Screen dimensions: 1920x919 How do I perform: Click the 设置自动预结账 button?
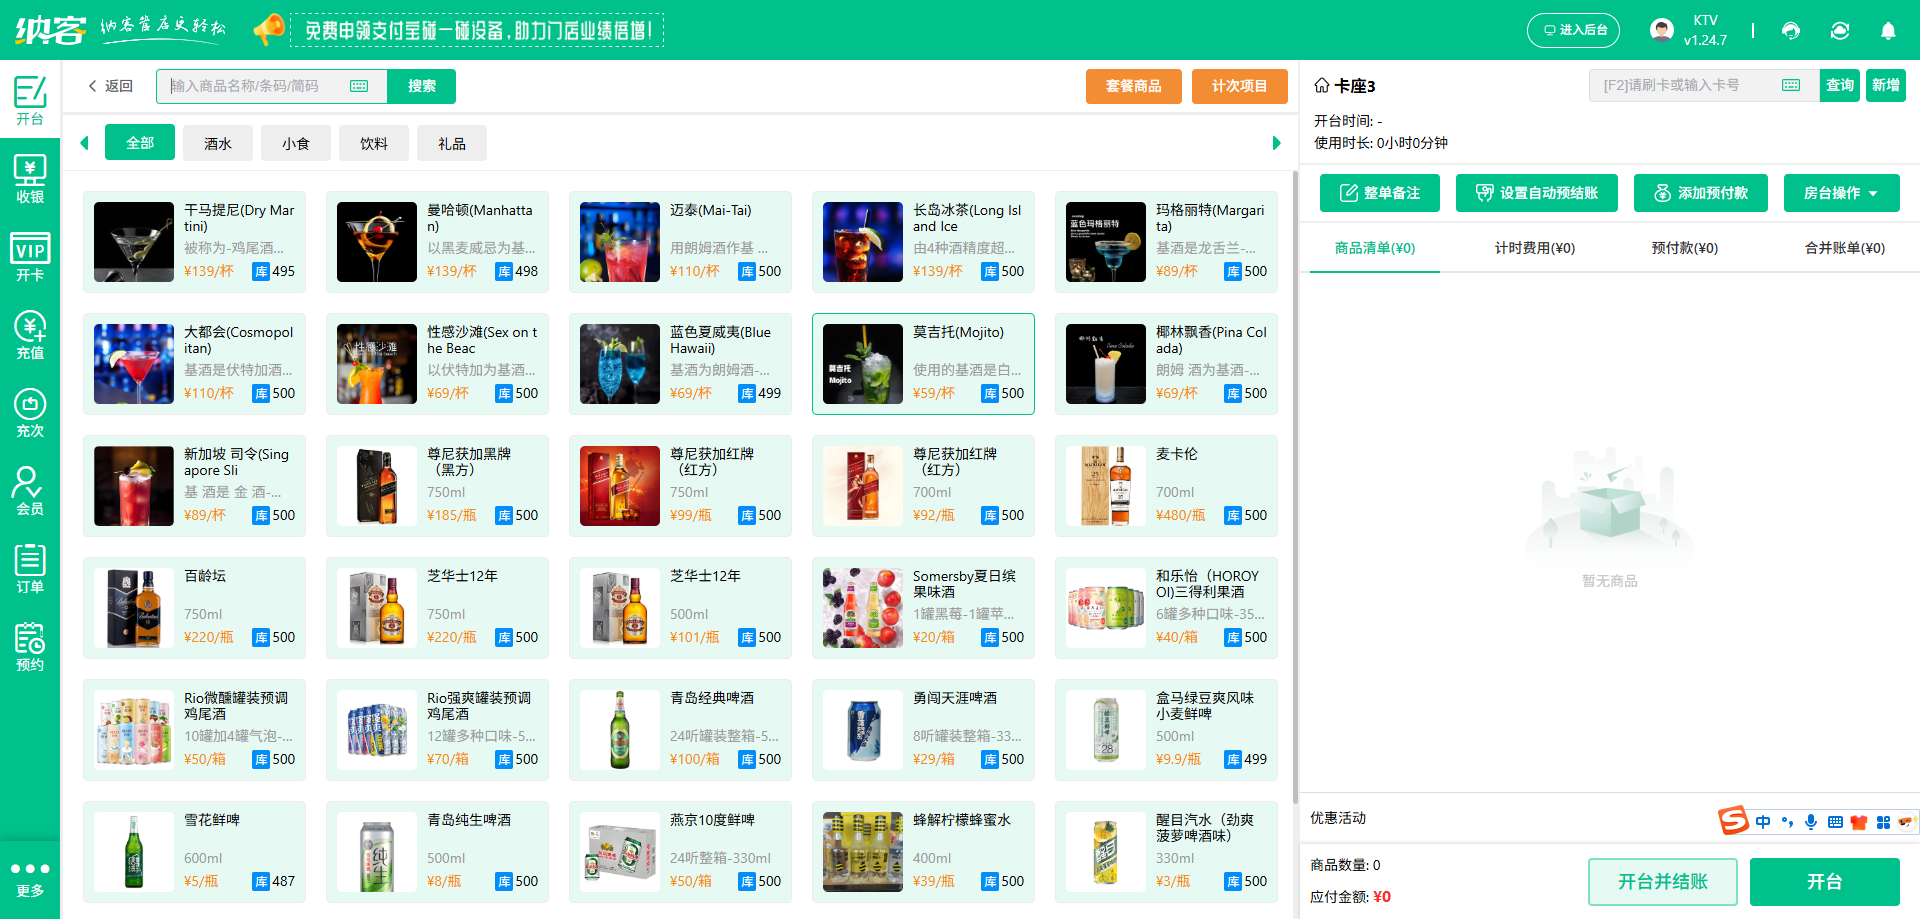[x=1537, y=193]
